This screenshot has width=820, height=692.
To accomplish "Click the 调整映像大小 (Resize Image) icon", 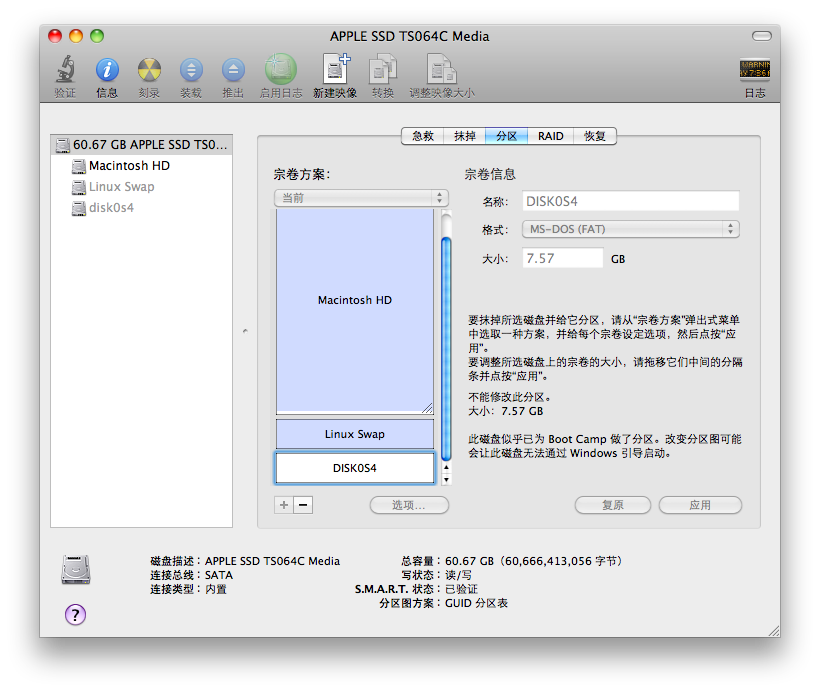I will (443, 70).
